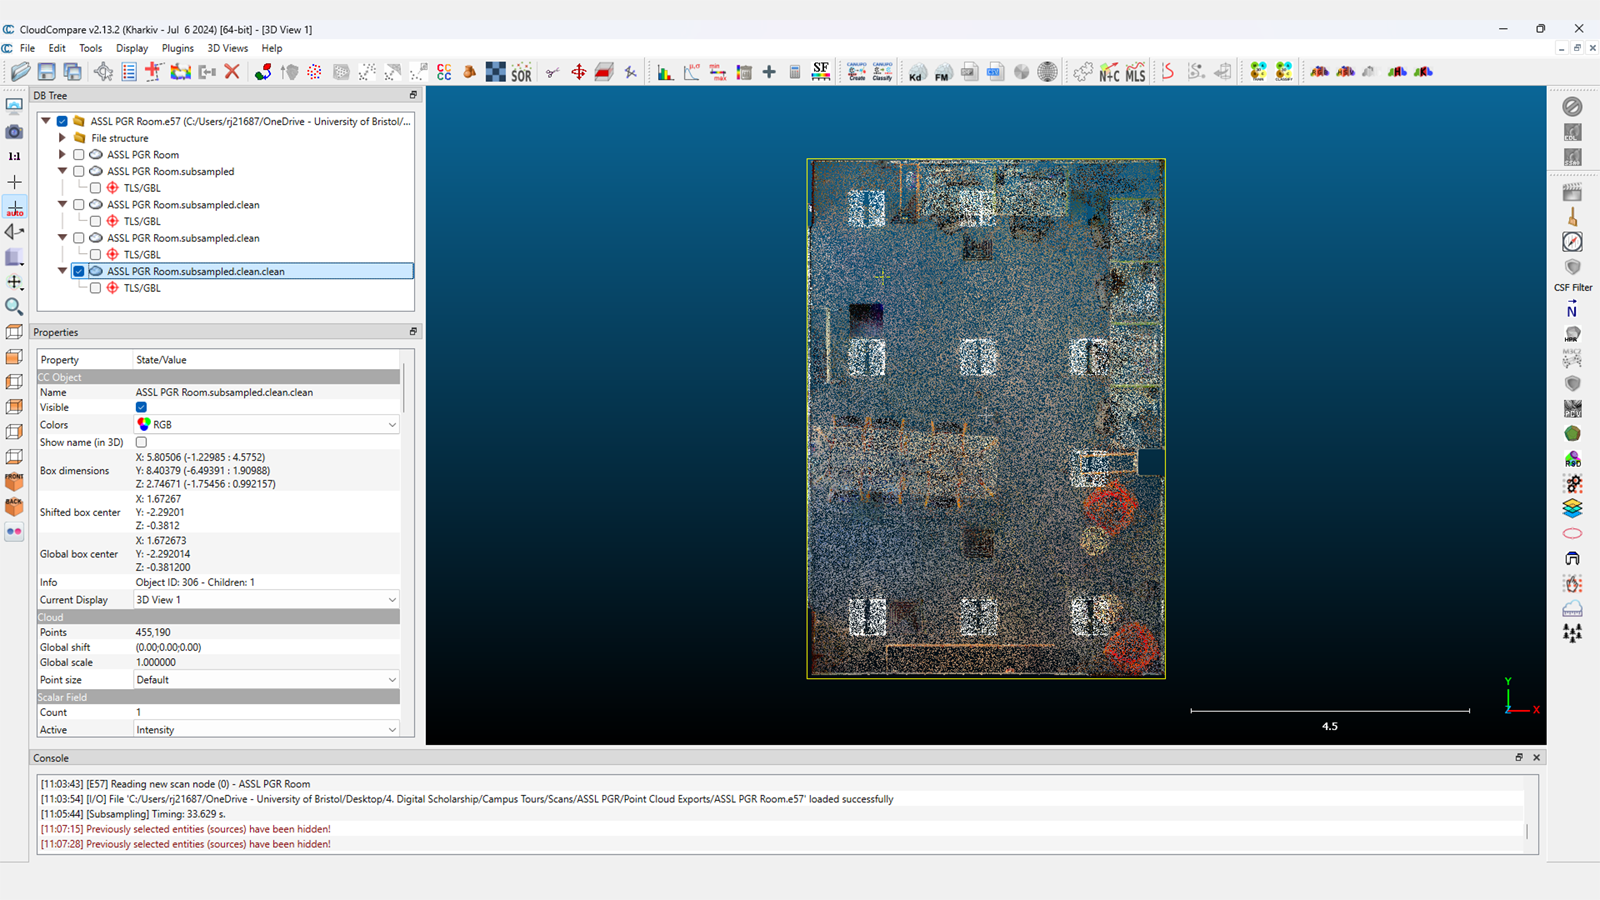The height and width of the screenshot is (900, 1600).
Task: Click the SF color scale icon
Action: [x=821, y=72]
